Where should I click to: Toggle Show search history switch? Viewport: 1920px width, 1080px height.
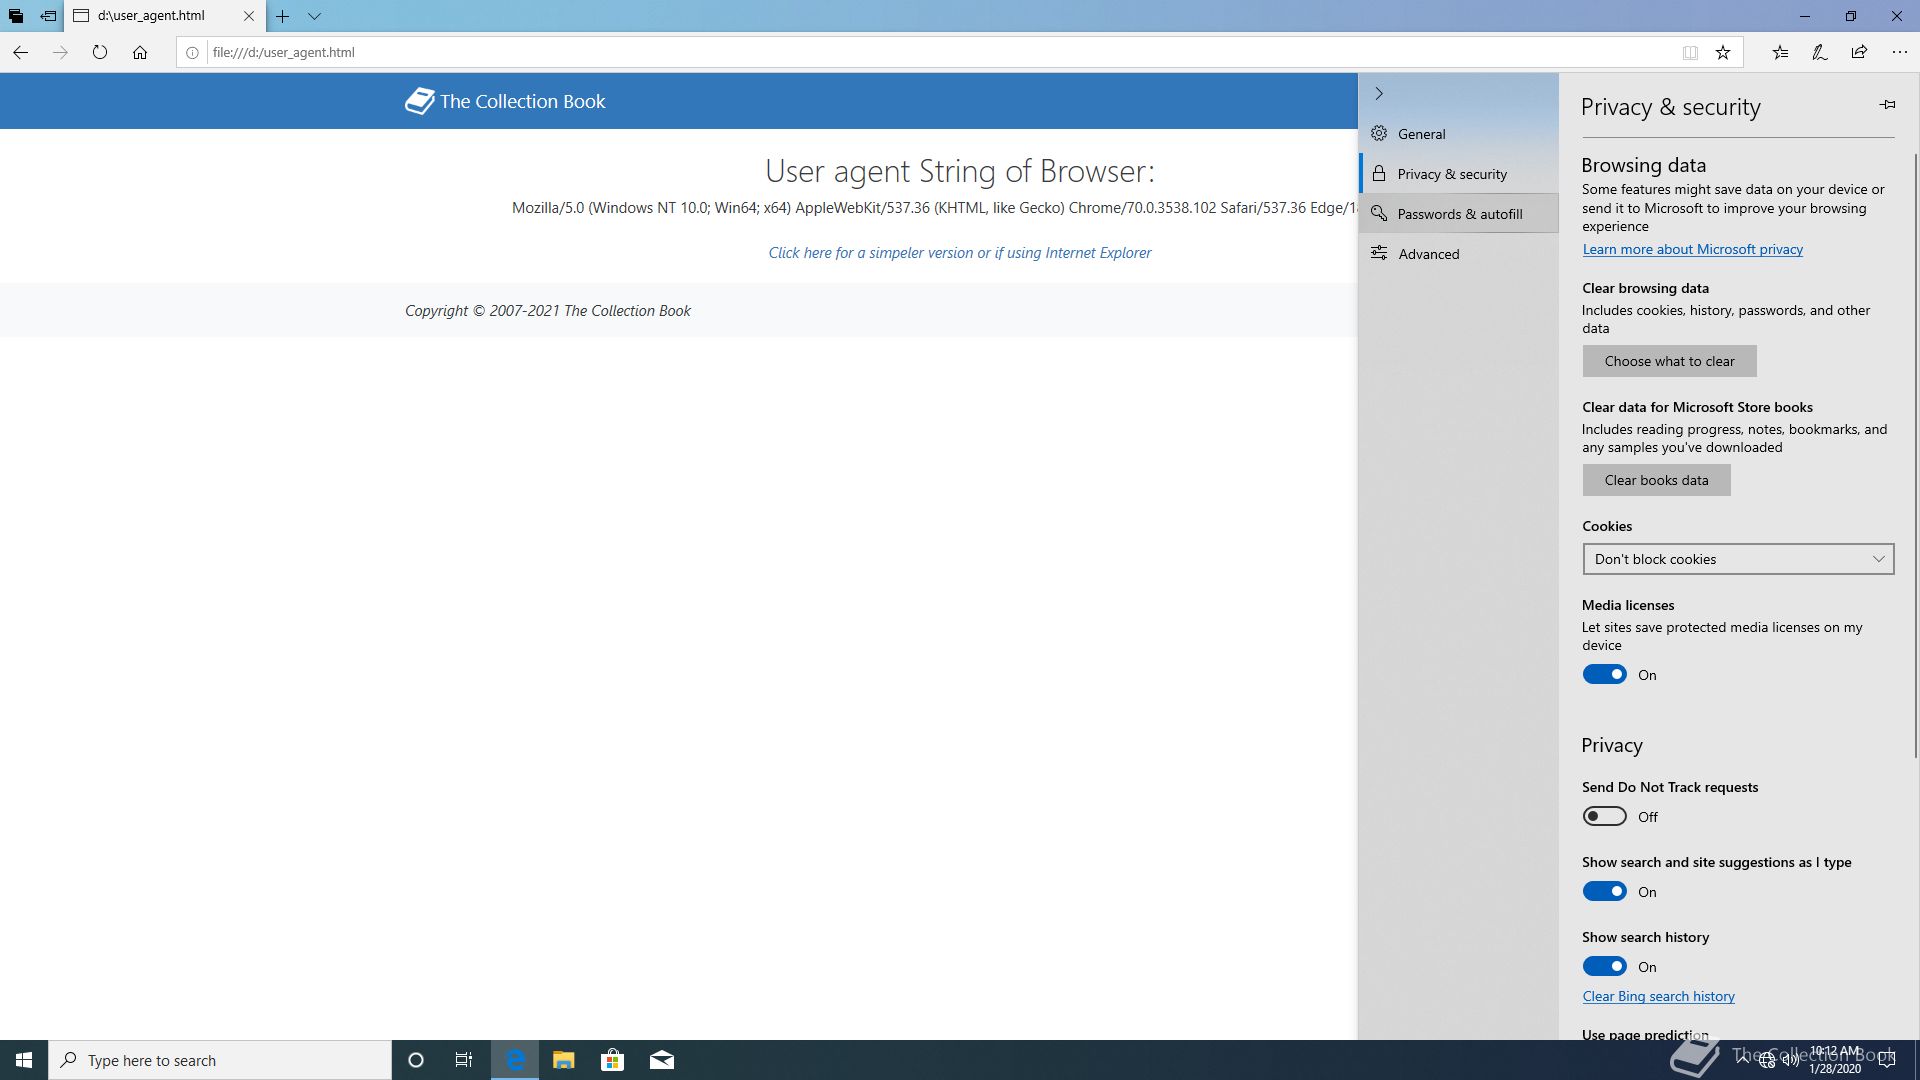coord(1604,967)
